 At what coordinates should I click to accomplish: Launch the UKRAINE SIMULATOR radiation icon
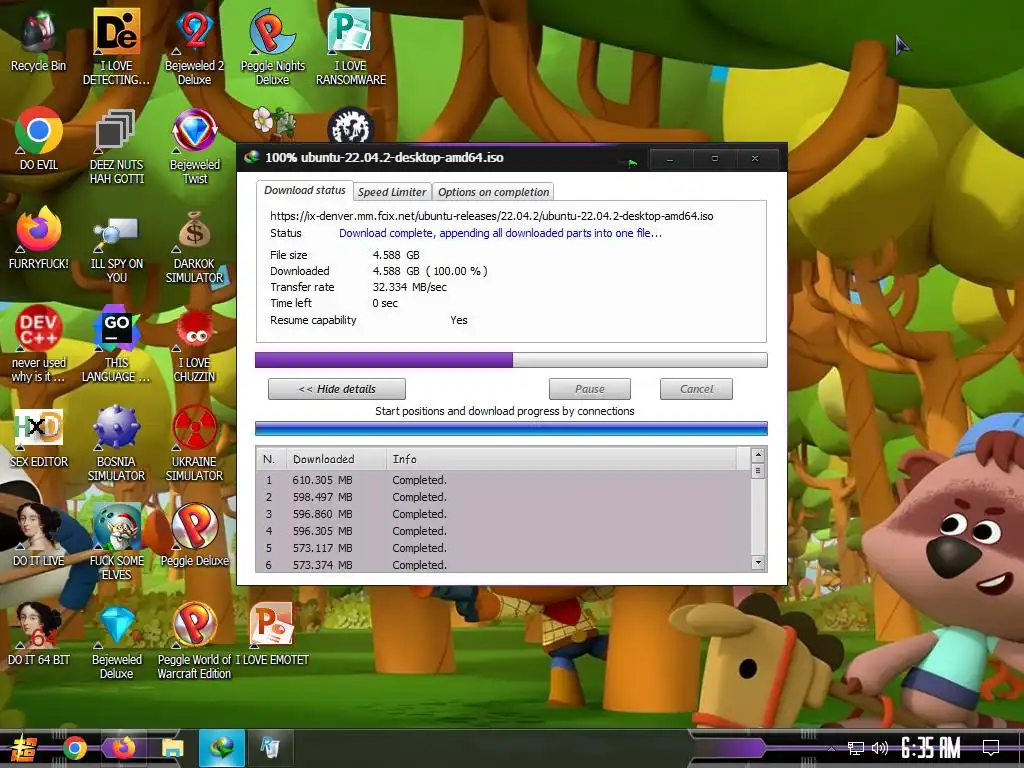click(x=194, y=444)
